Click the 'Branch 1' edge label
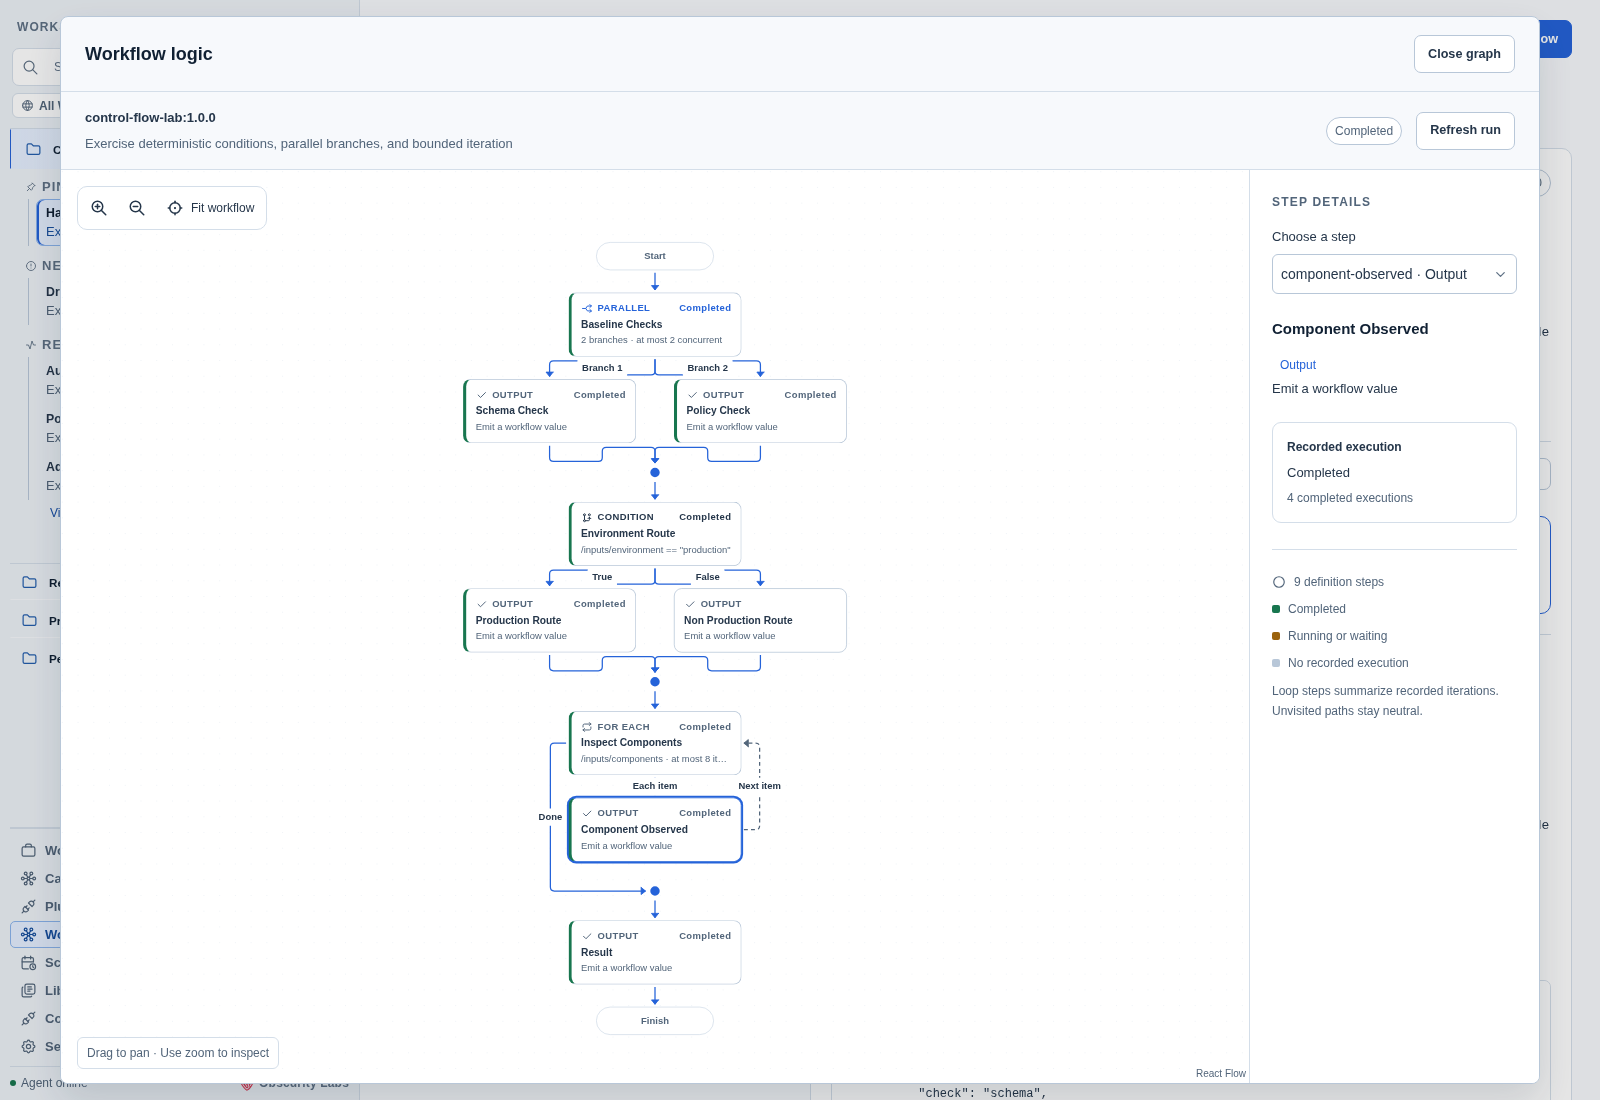The height and width of the screenshot is (1100, 1600). tap(602, 368)
